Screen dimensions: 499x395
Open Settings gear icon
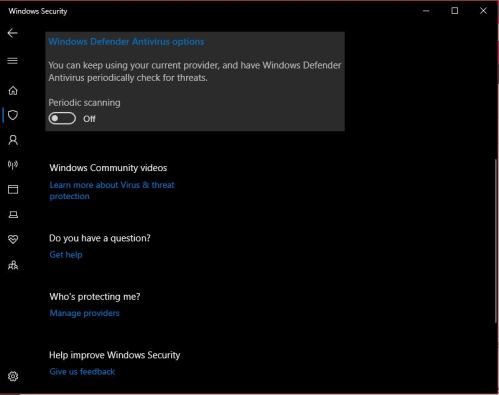[13, 376]
